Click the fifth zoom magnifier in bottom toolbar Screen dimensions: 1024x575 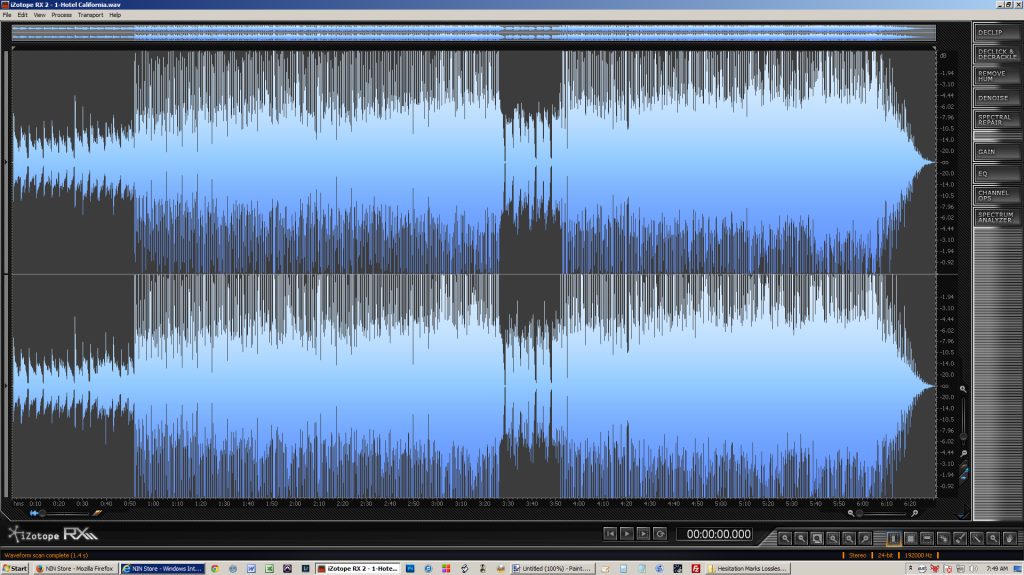(848, 538)
